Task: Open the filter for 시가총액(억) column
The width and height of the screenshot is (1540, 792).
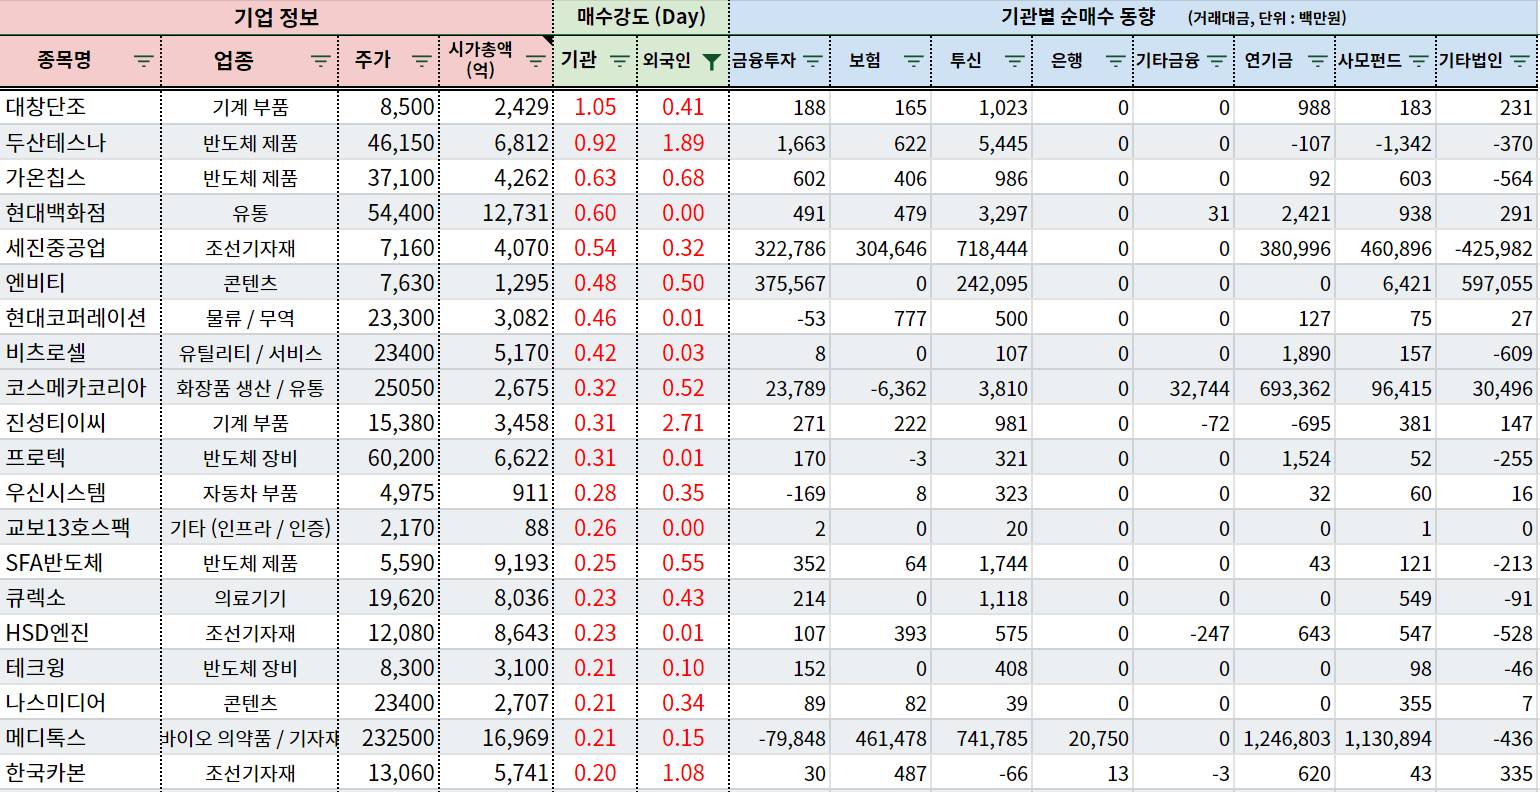Action: tap(536, 61)
